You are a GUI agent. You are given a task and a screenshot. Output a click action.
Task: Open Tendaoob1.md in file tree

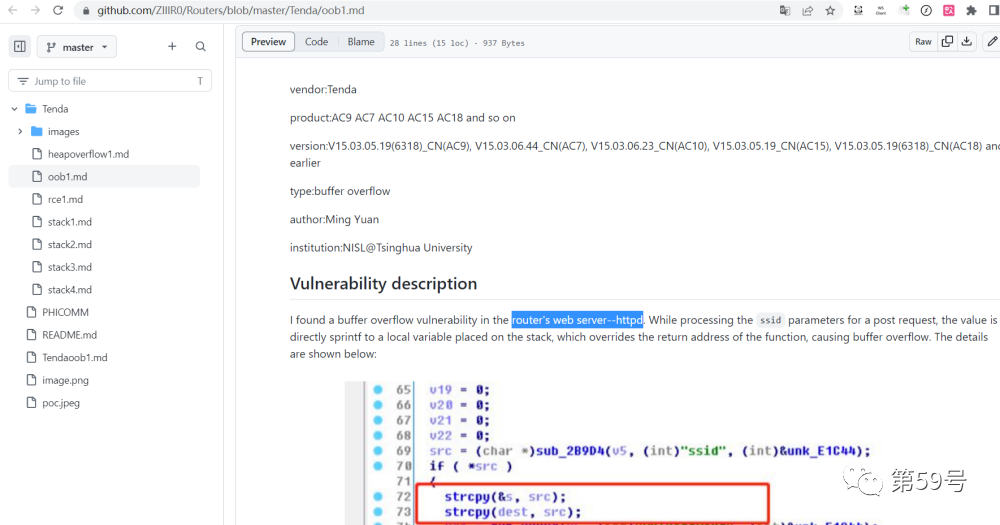[75, 358]
